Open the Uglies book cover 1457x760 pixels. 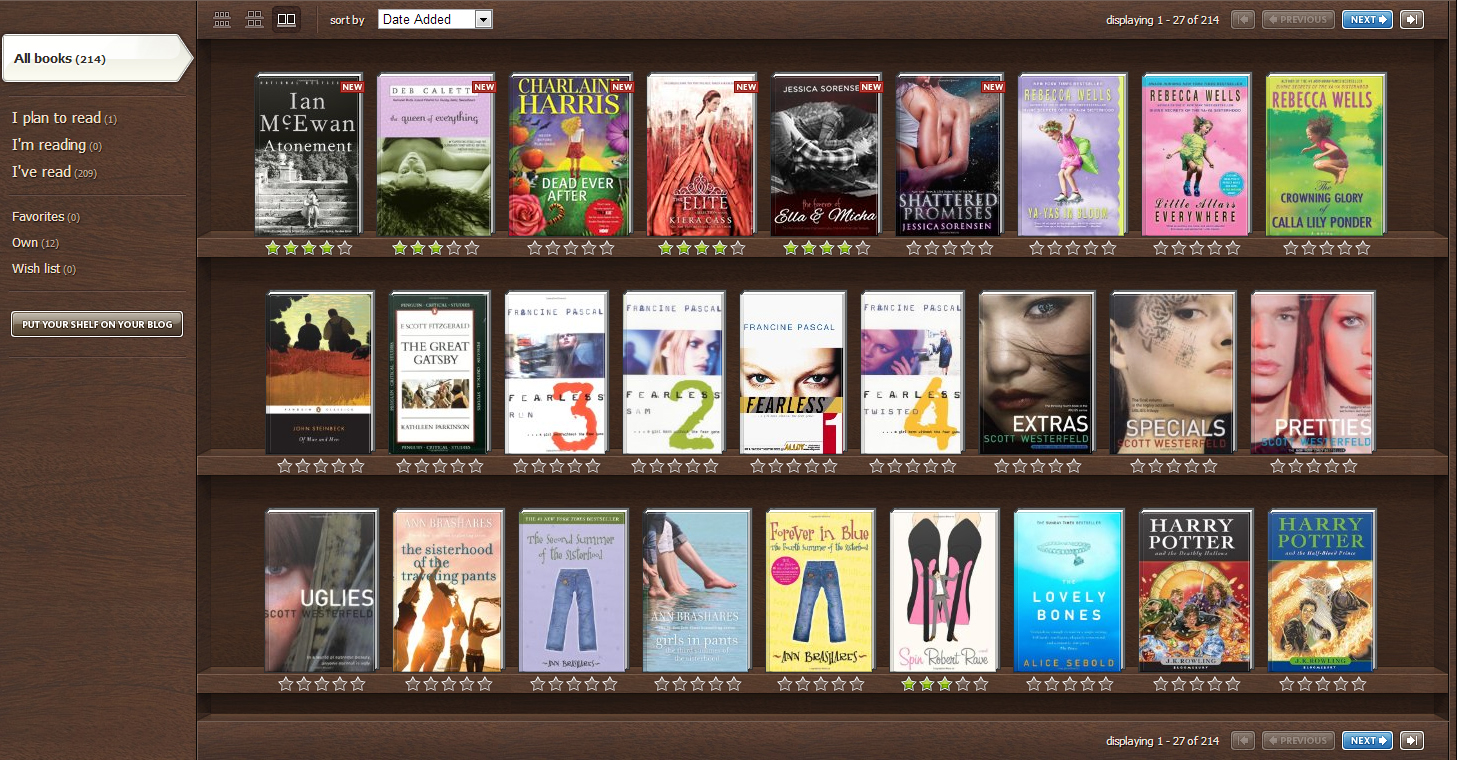coord(322,591)
